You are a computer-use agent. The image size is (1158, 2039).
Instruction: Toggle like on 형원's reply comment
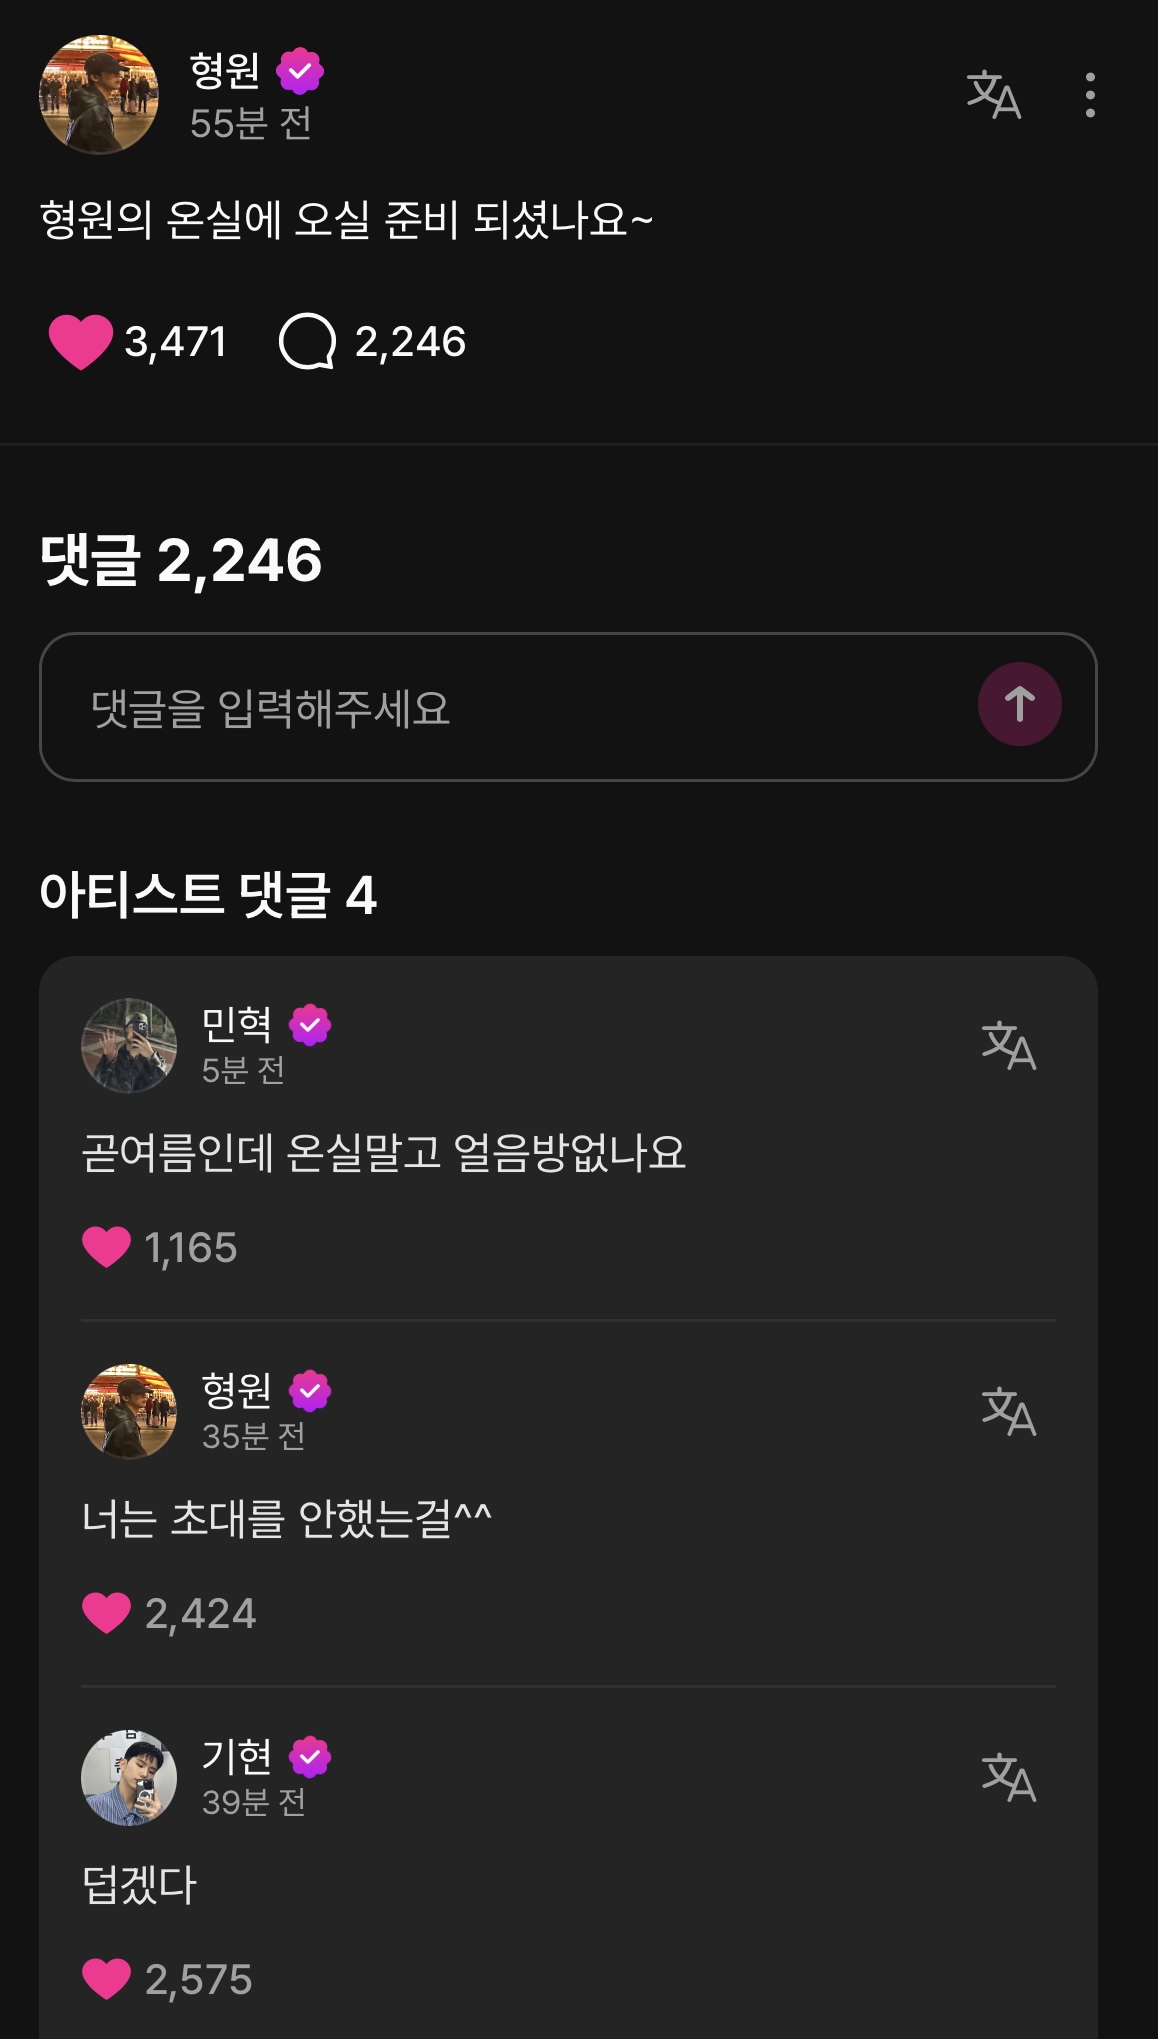(107, 1613)
